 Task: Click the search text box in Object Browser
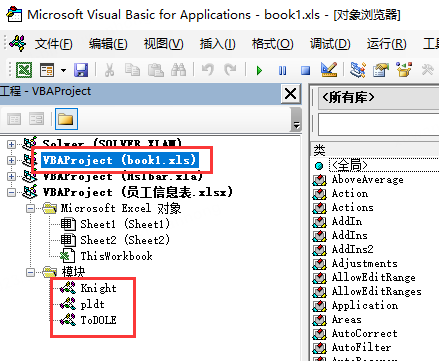[x=379, y=125]
